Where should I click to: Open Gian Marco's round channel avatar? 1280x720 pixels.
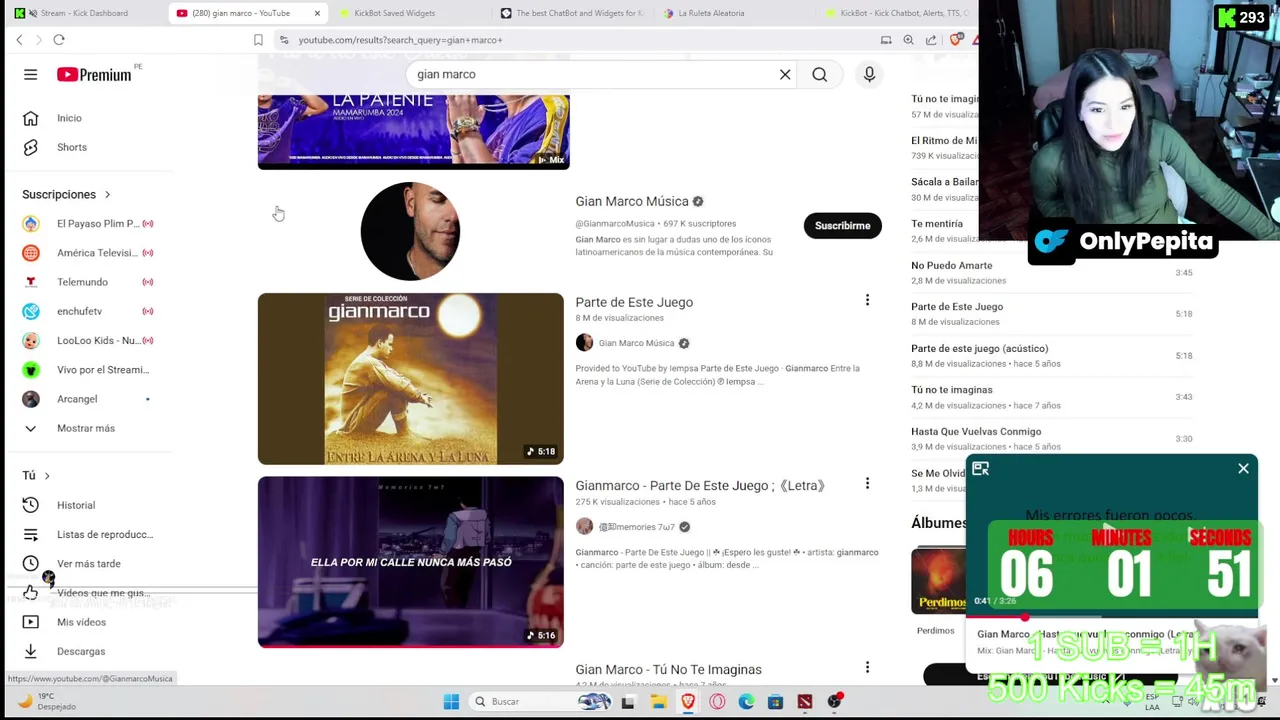(x=410, y=231)
